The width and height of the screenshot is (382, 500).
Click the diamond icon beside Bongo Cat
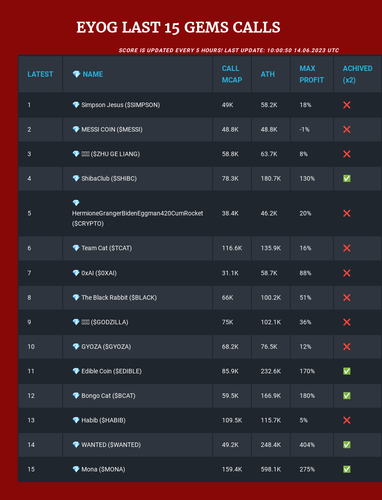point(76,396)
